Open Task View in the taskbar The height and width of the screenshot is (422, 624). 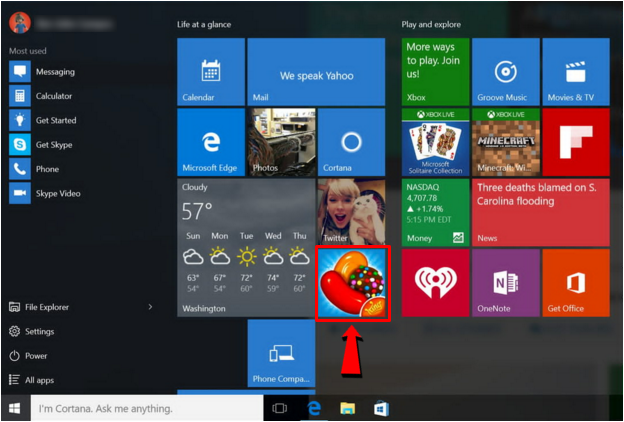click(280, 409)
